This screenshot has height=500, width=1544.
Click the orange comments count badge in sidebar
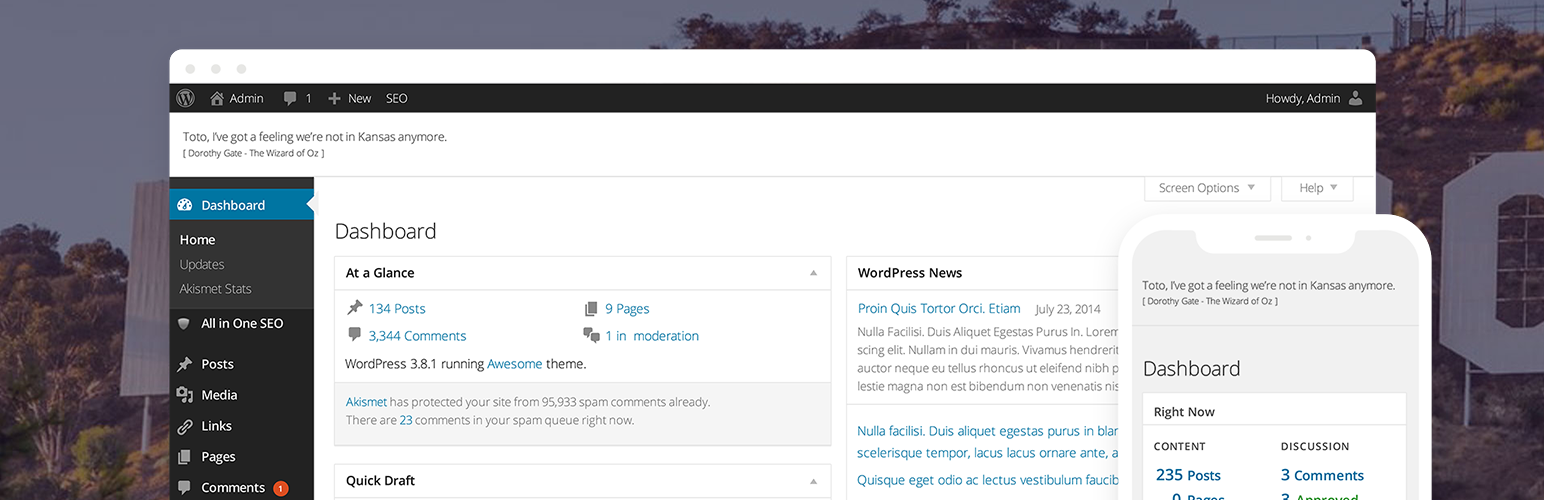pos(281,489)
